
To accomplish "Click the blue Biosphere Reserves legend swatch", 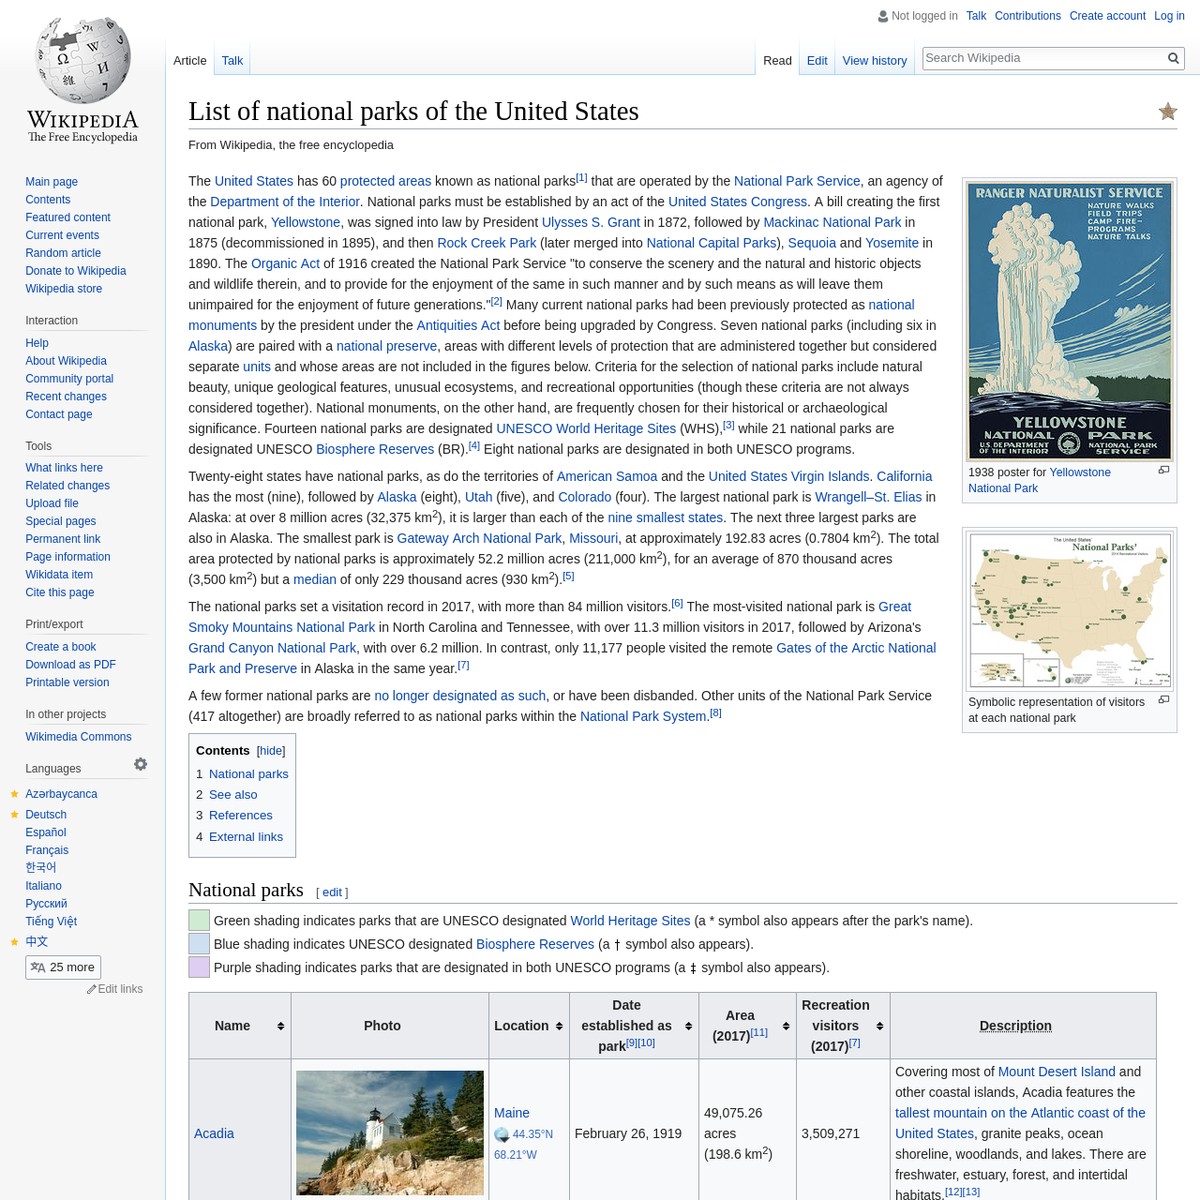I will click(199, 944).
